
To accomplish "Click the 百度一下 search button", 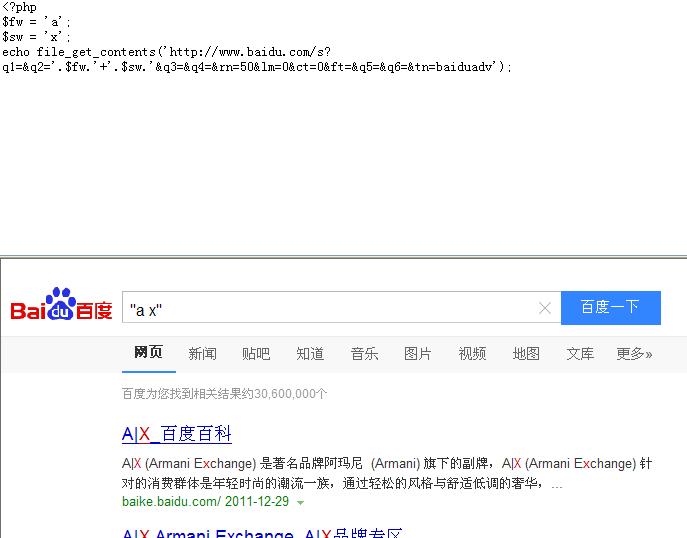I will click(610, 308).
